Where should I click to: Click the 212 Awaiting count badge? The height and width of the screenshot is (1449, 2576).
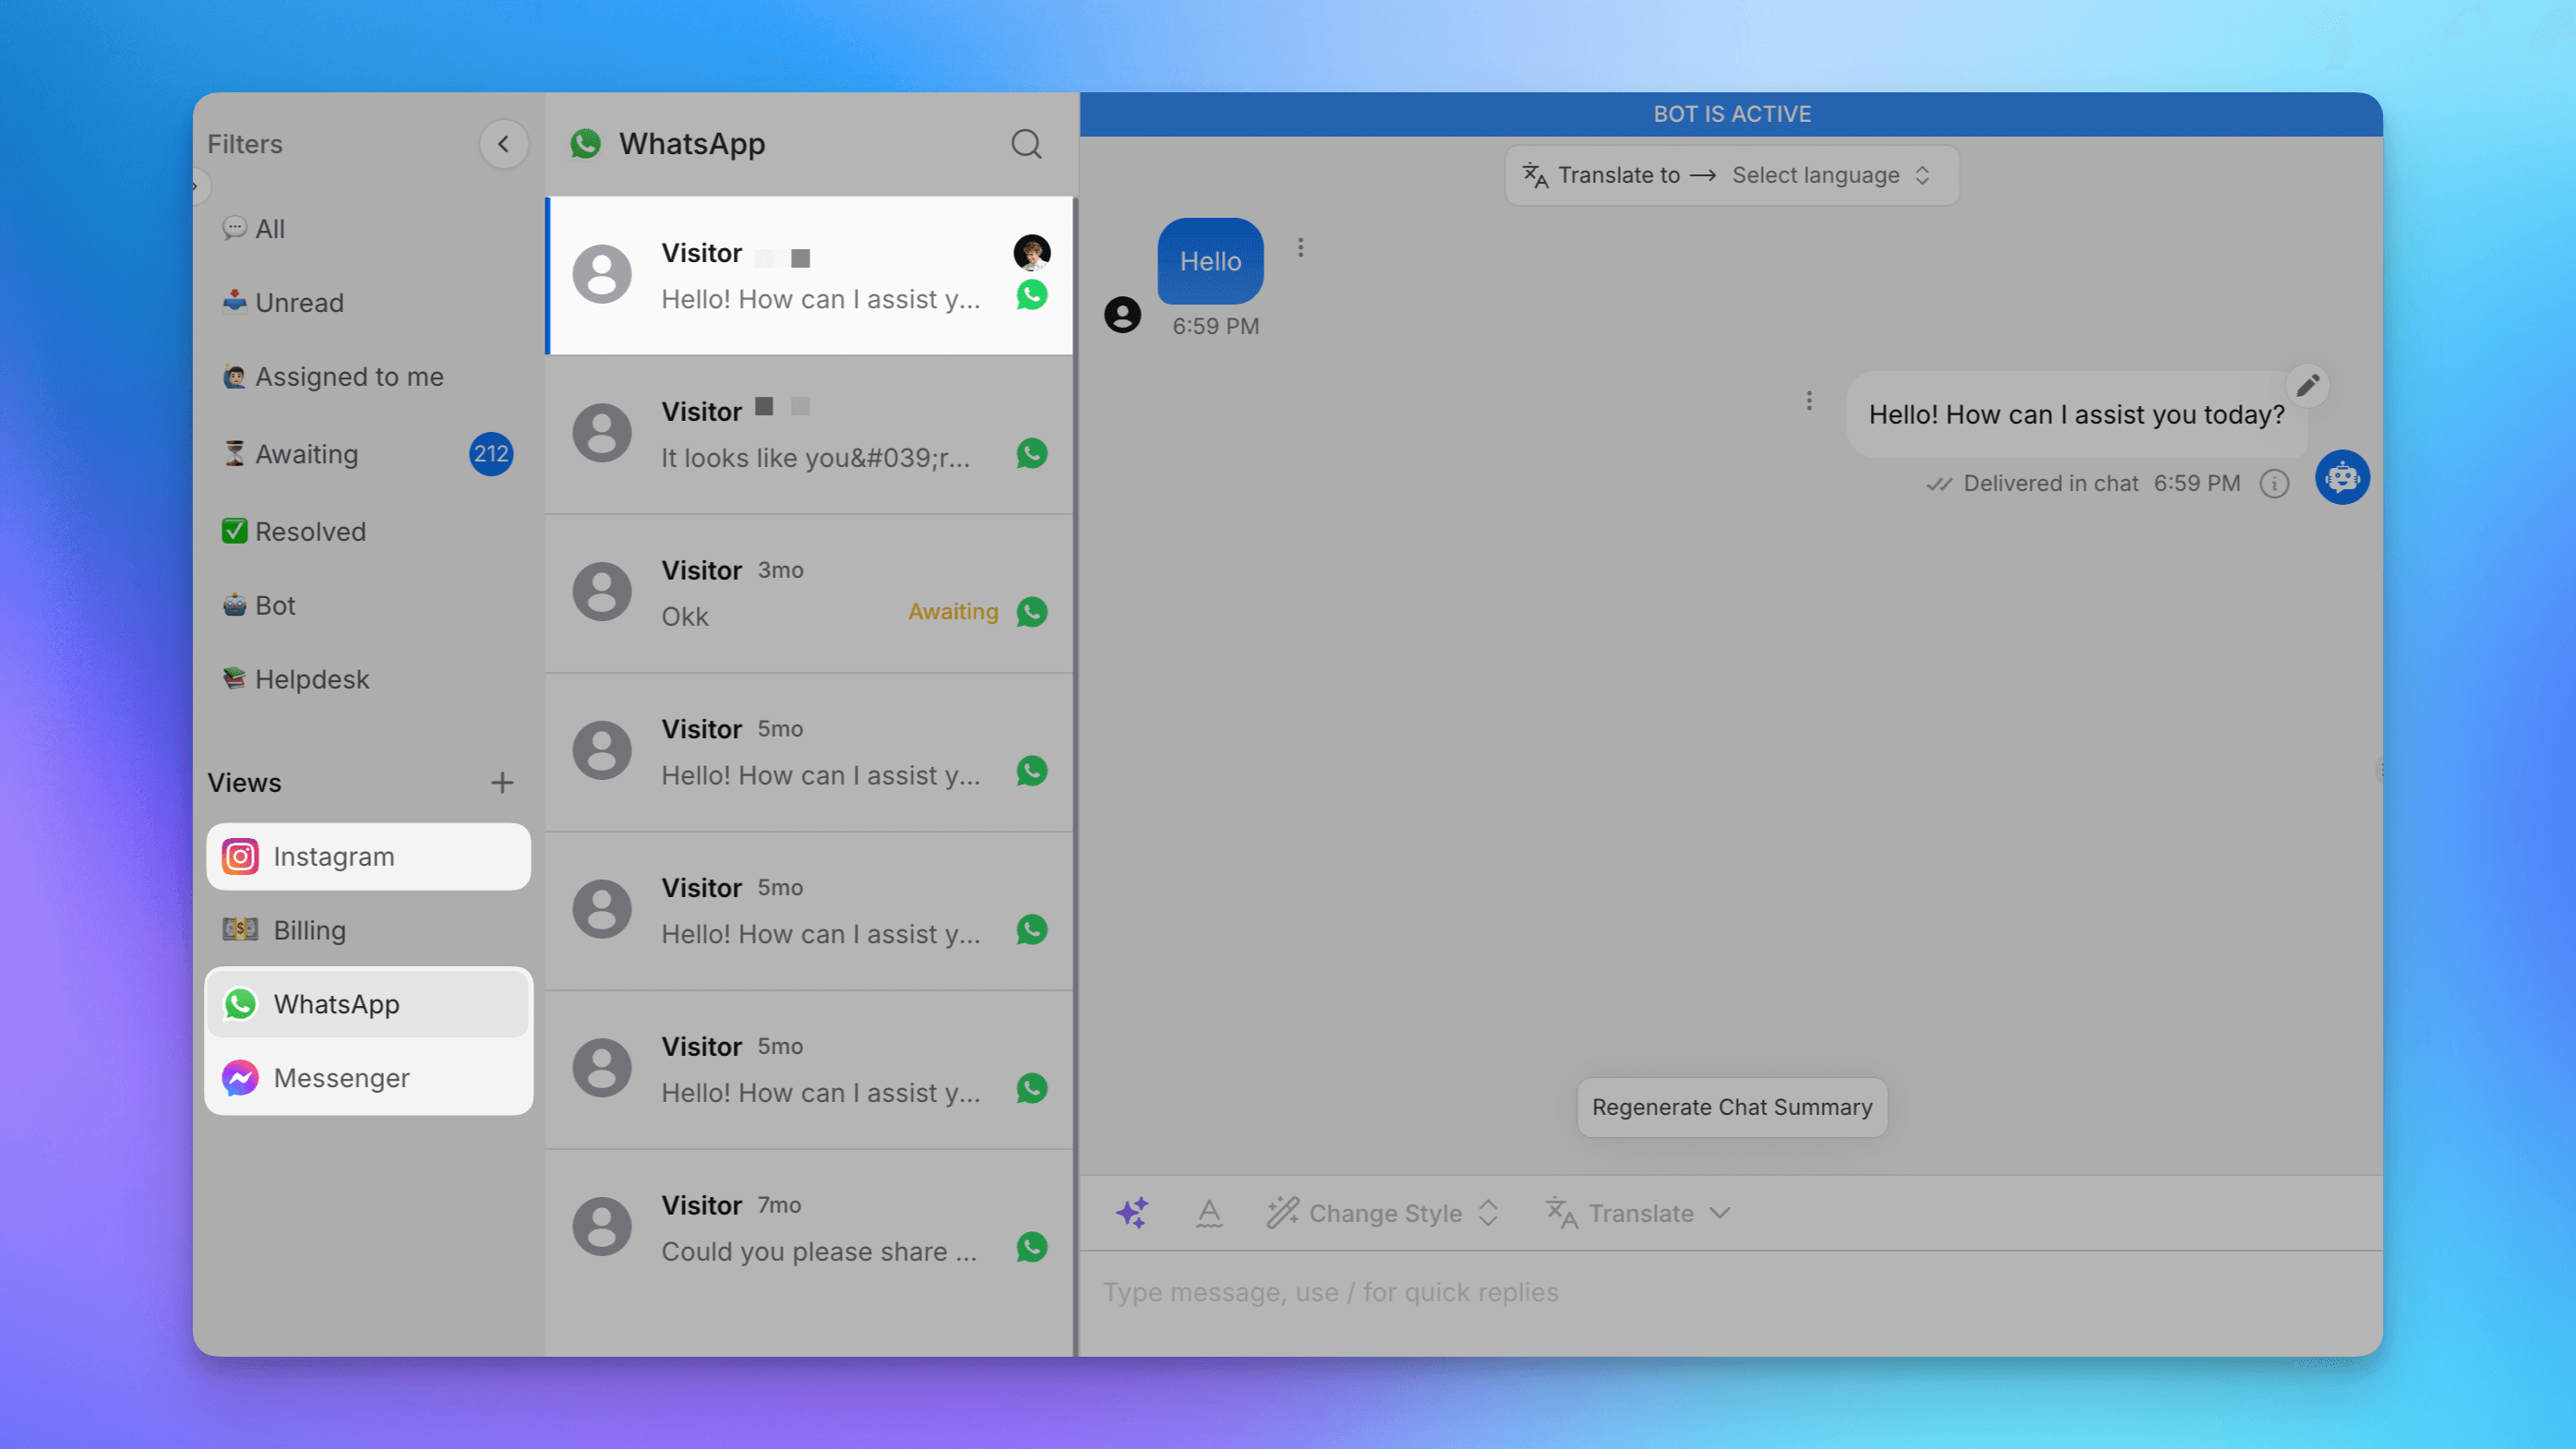point(491,454)
